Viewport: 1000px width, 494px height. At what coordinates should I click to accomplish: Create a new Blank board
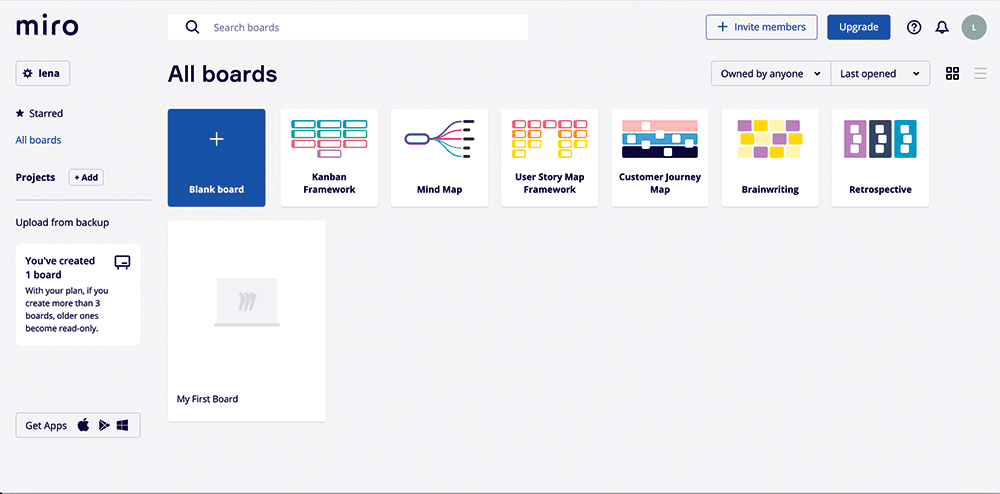216,158
